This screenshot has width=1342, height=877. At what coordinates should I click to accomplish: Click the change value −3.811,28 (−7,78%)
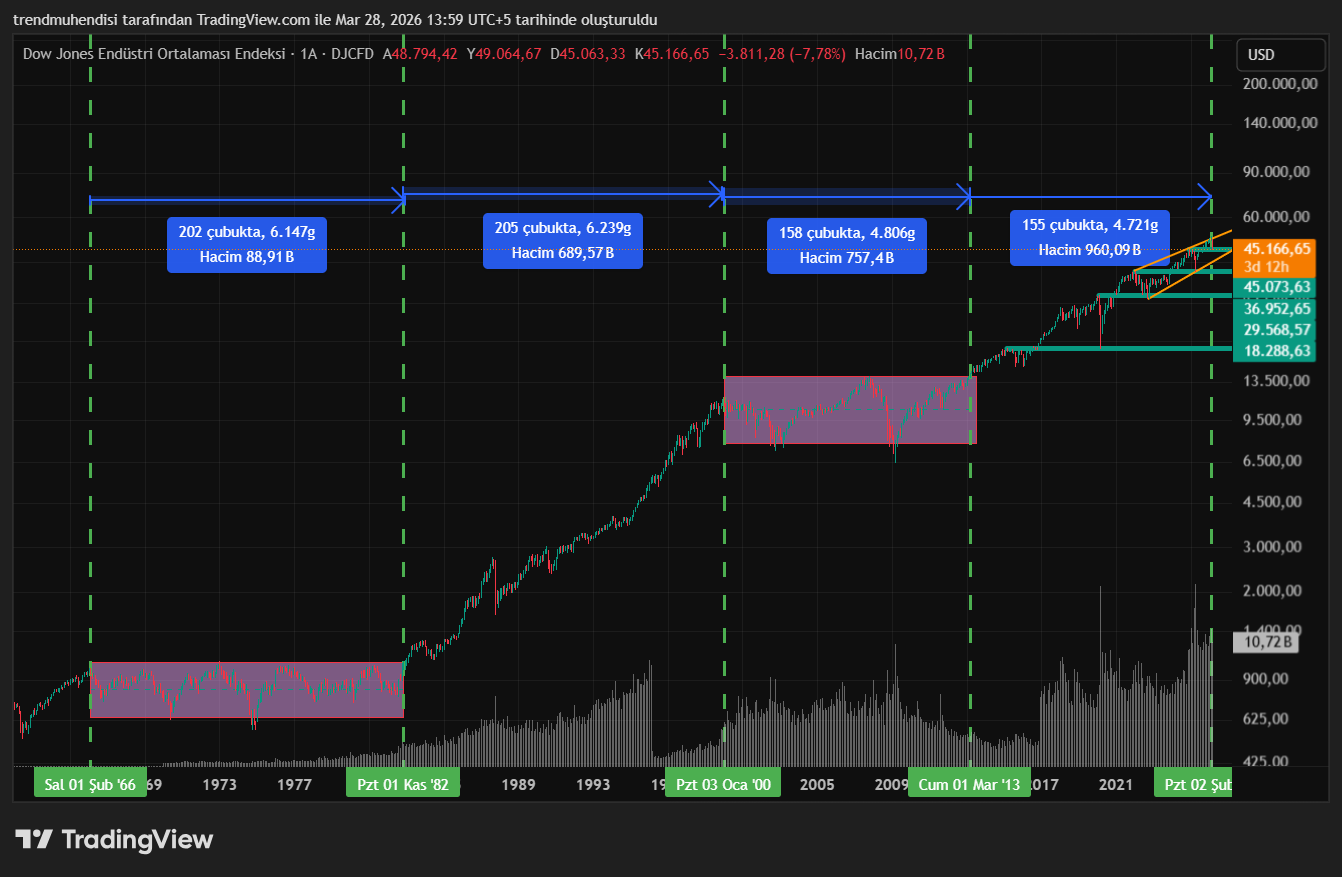click(782, 53)
